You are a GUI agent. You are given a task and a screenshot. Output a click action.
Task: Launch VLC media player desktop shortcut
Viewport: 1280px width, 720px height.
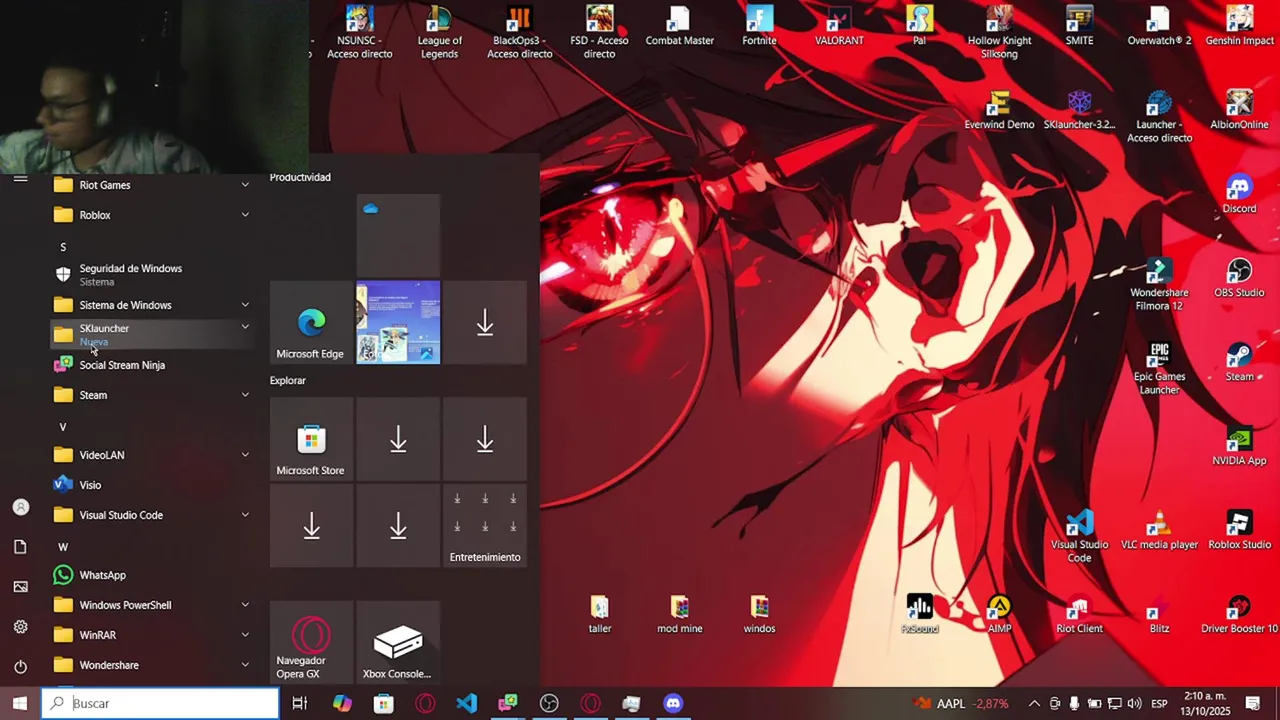[x=1159, y=530]
